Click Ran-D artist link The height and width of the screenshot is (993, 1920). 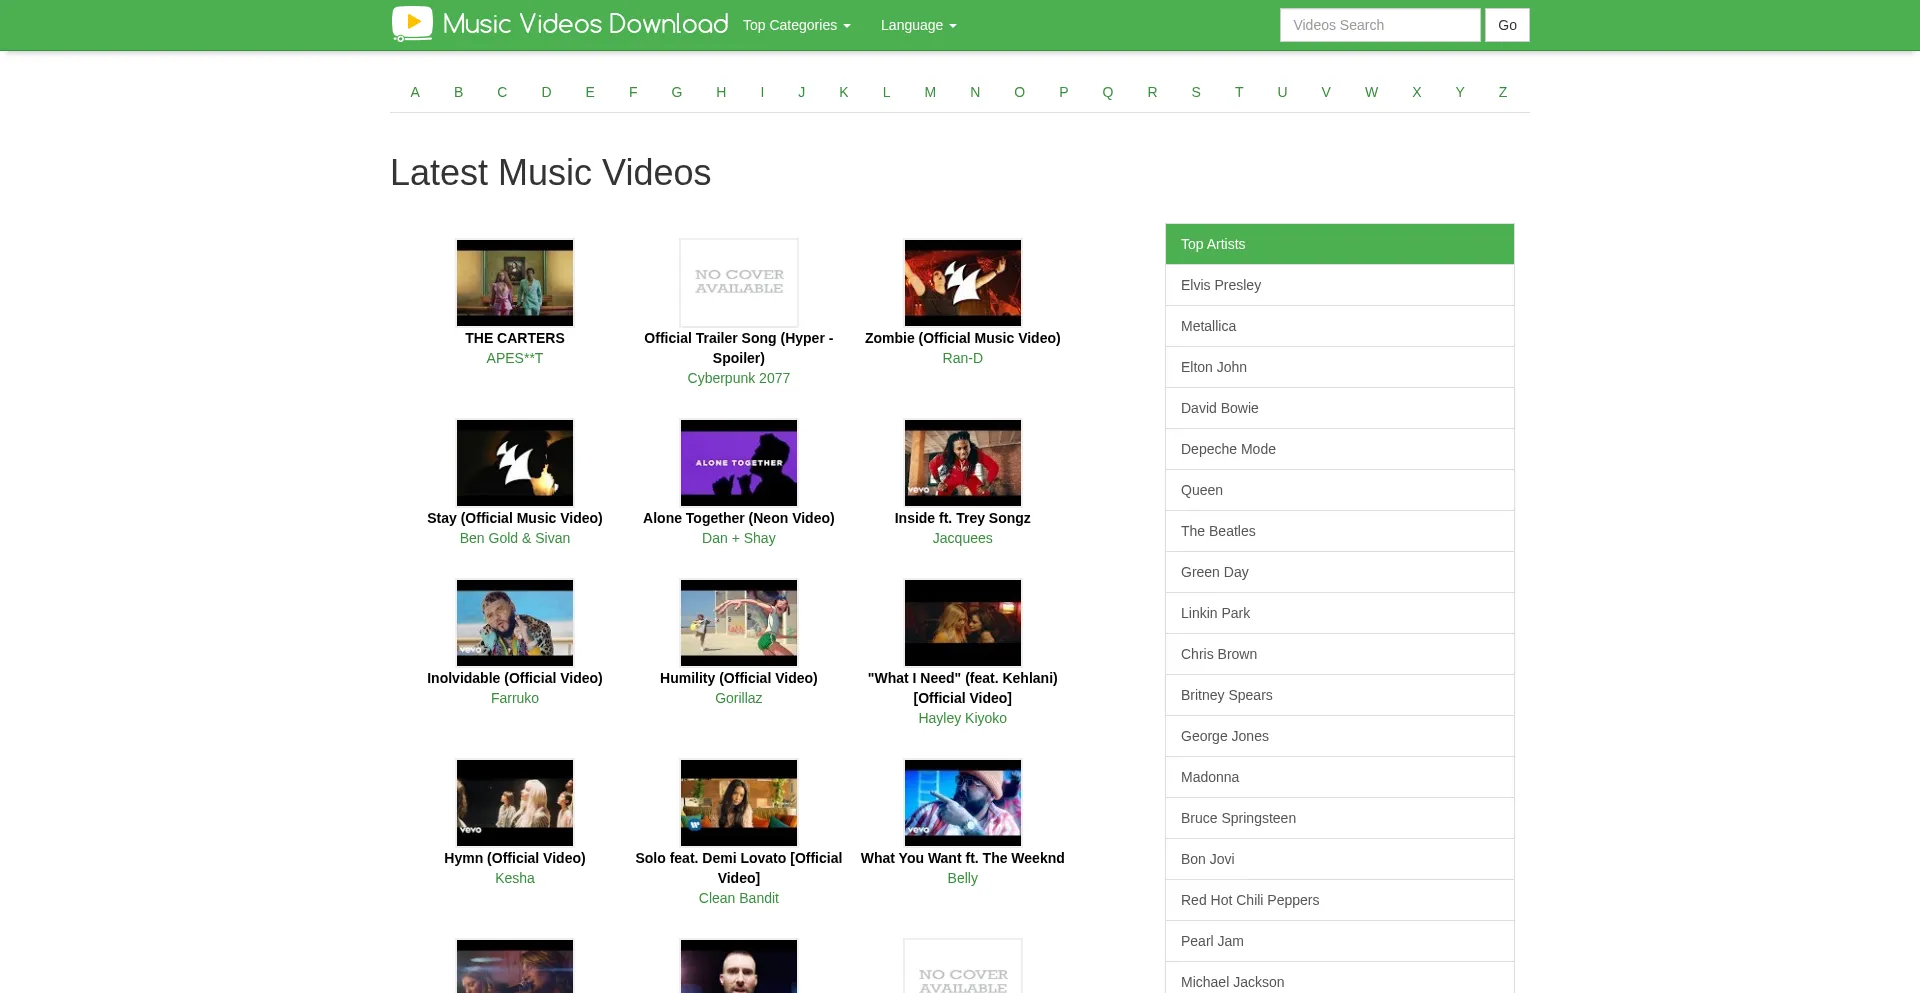click(963, 358)
